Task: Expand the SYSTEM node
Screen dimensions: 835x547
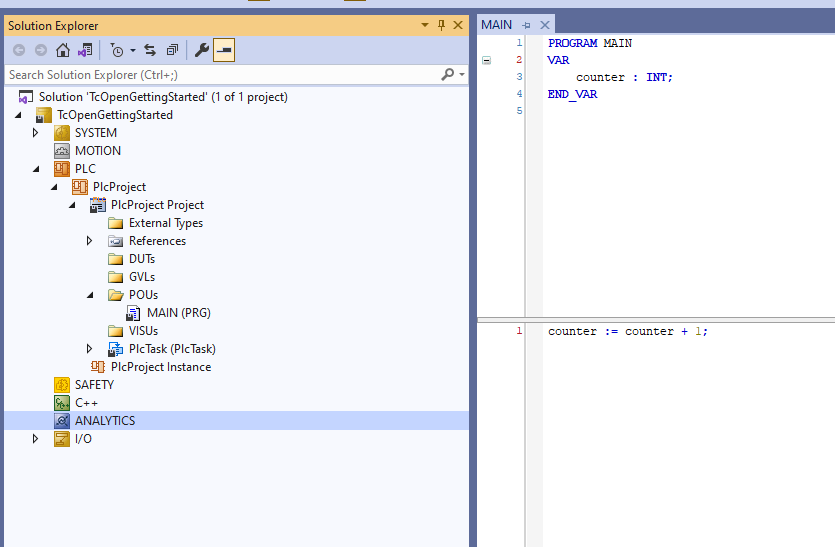Action: (36, 133)
